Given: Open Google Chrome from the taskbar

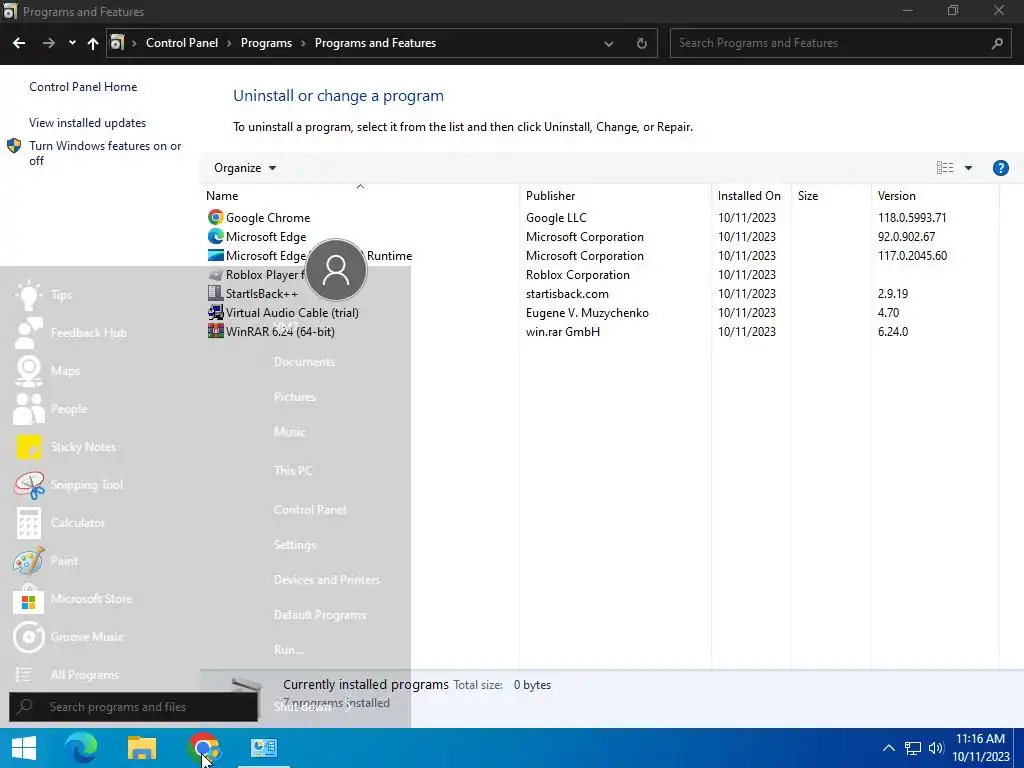Looking at the screenshot, I should point(203,748).
